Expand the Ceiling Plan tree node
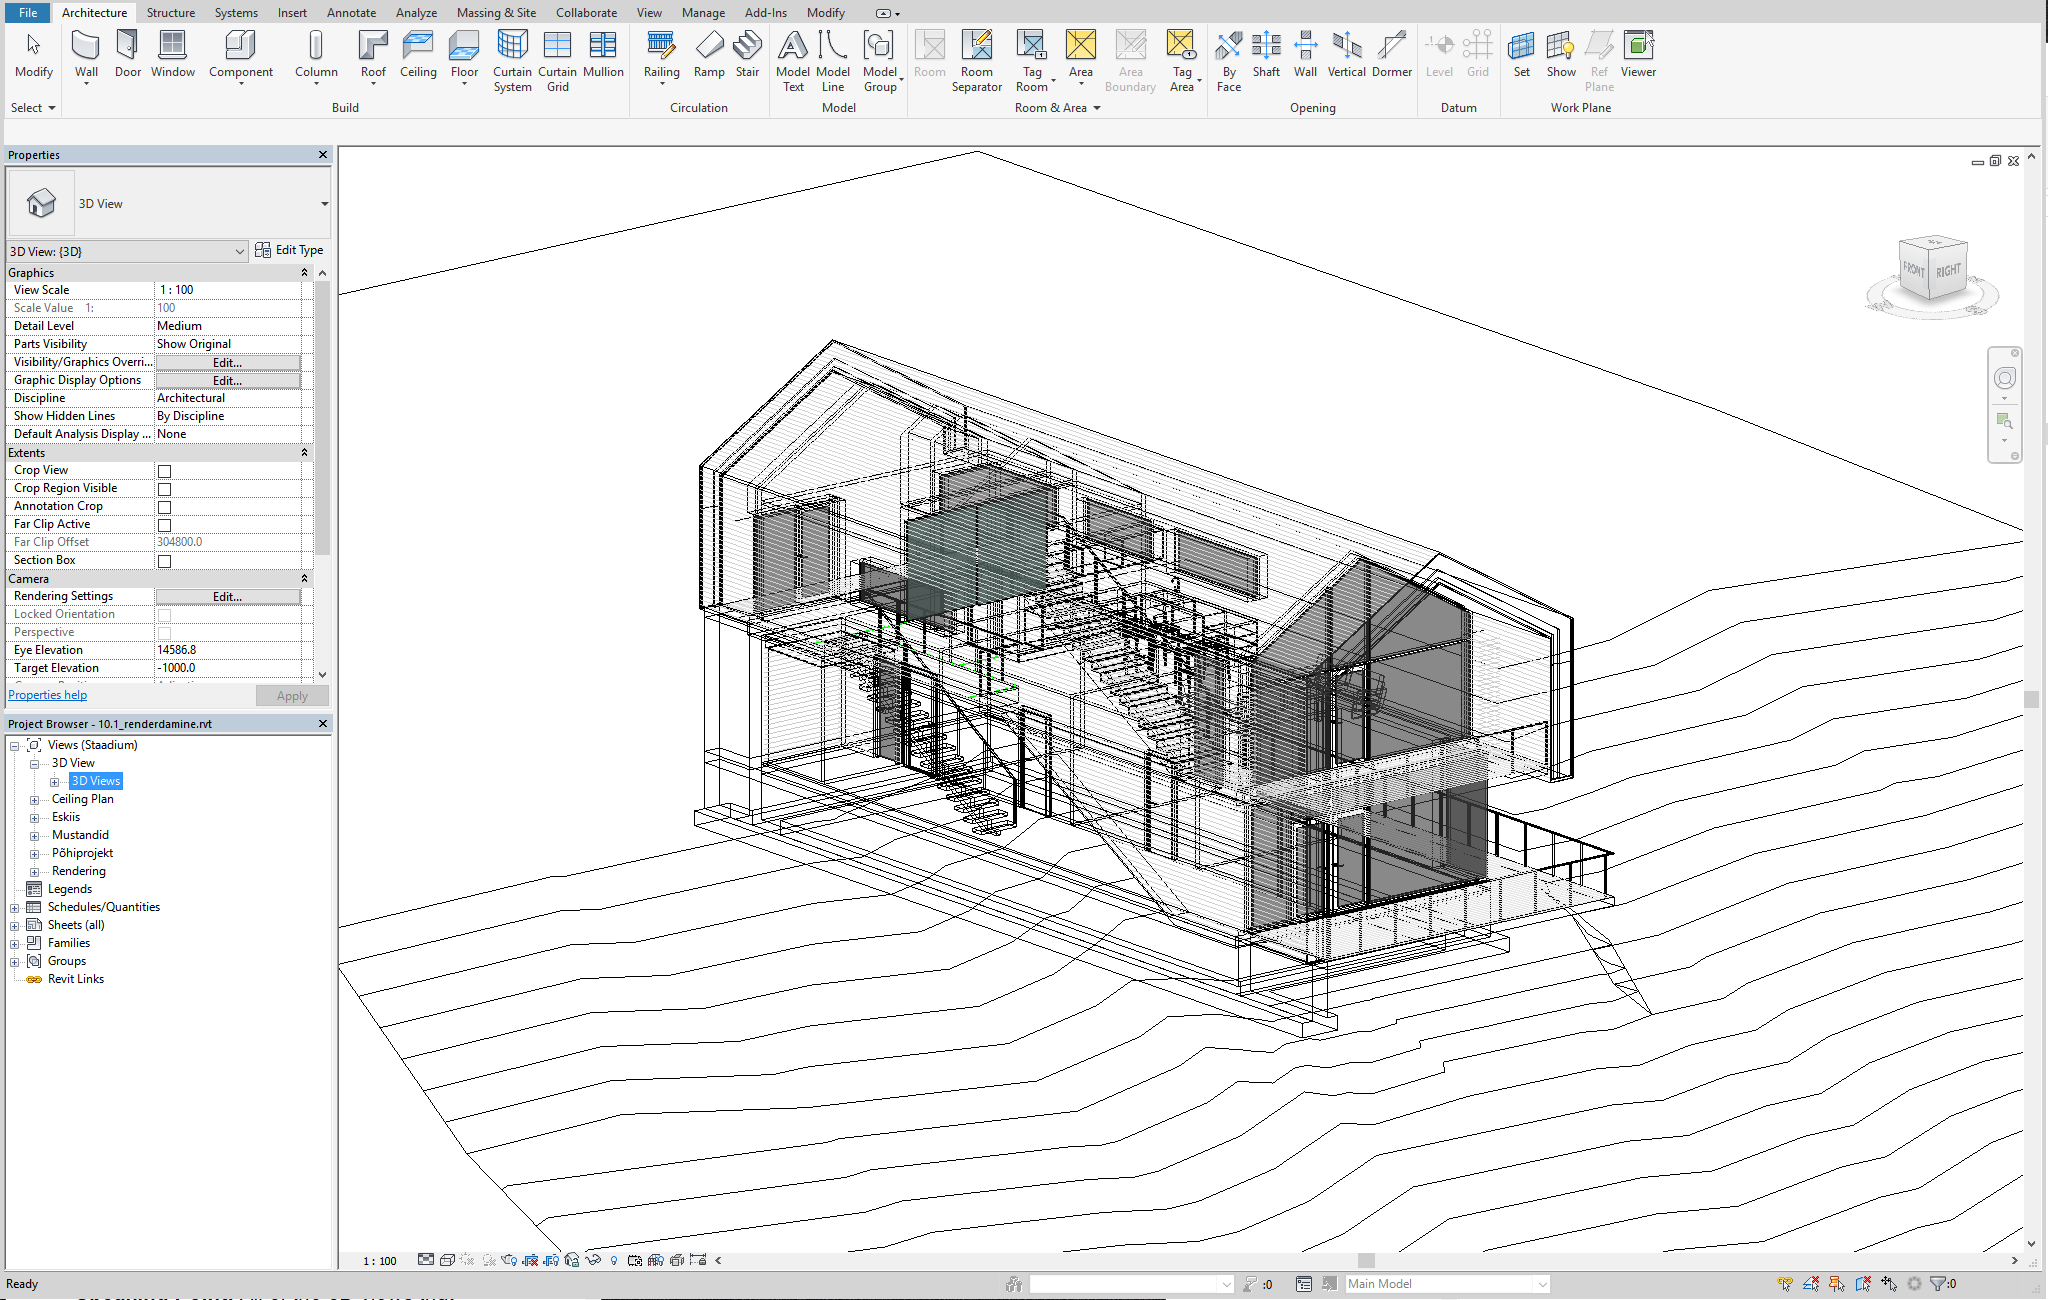2048x1300 pixels. click(x=35, y=800)
